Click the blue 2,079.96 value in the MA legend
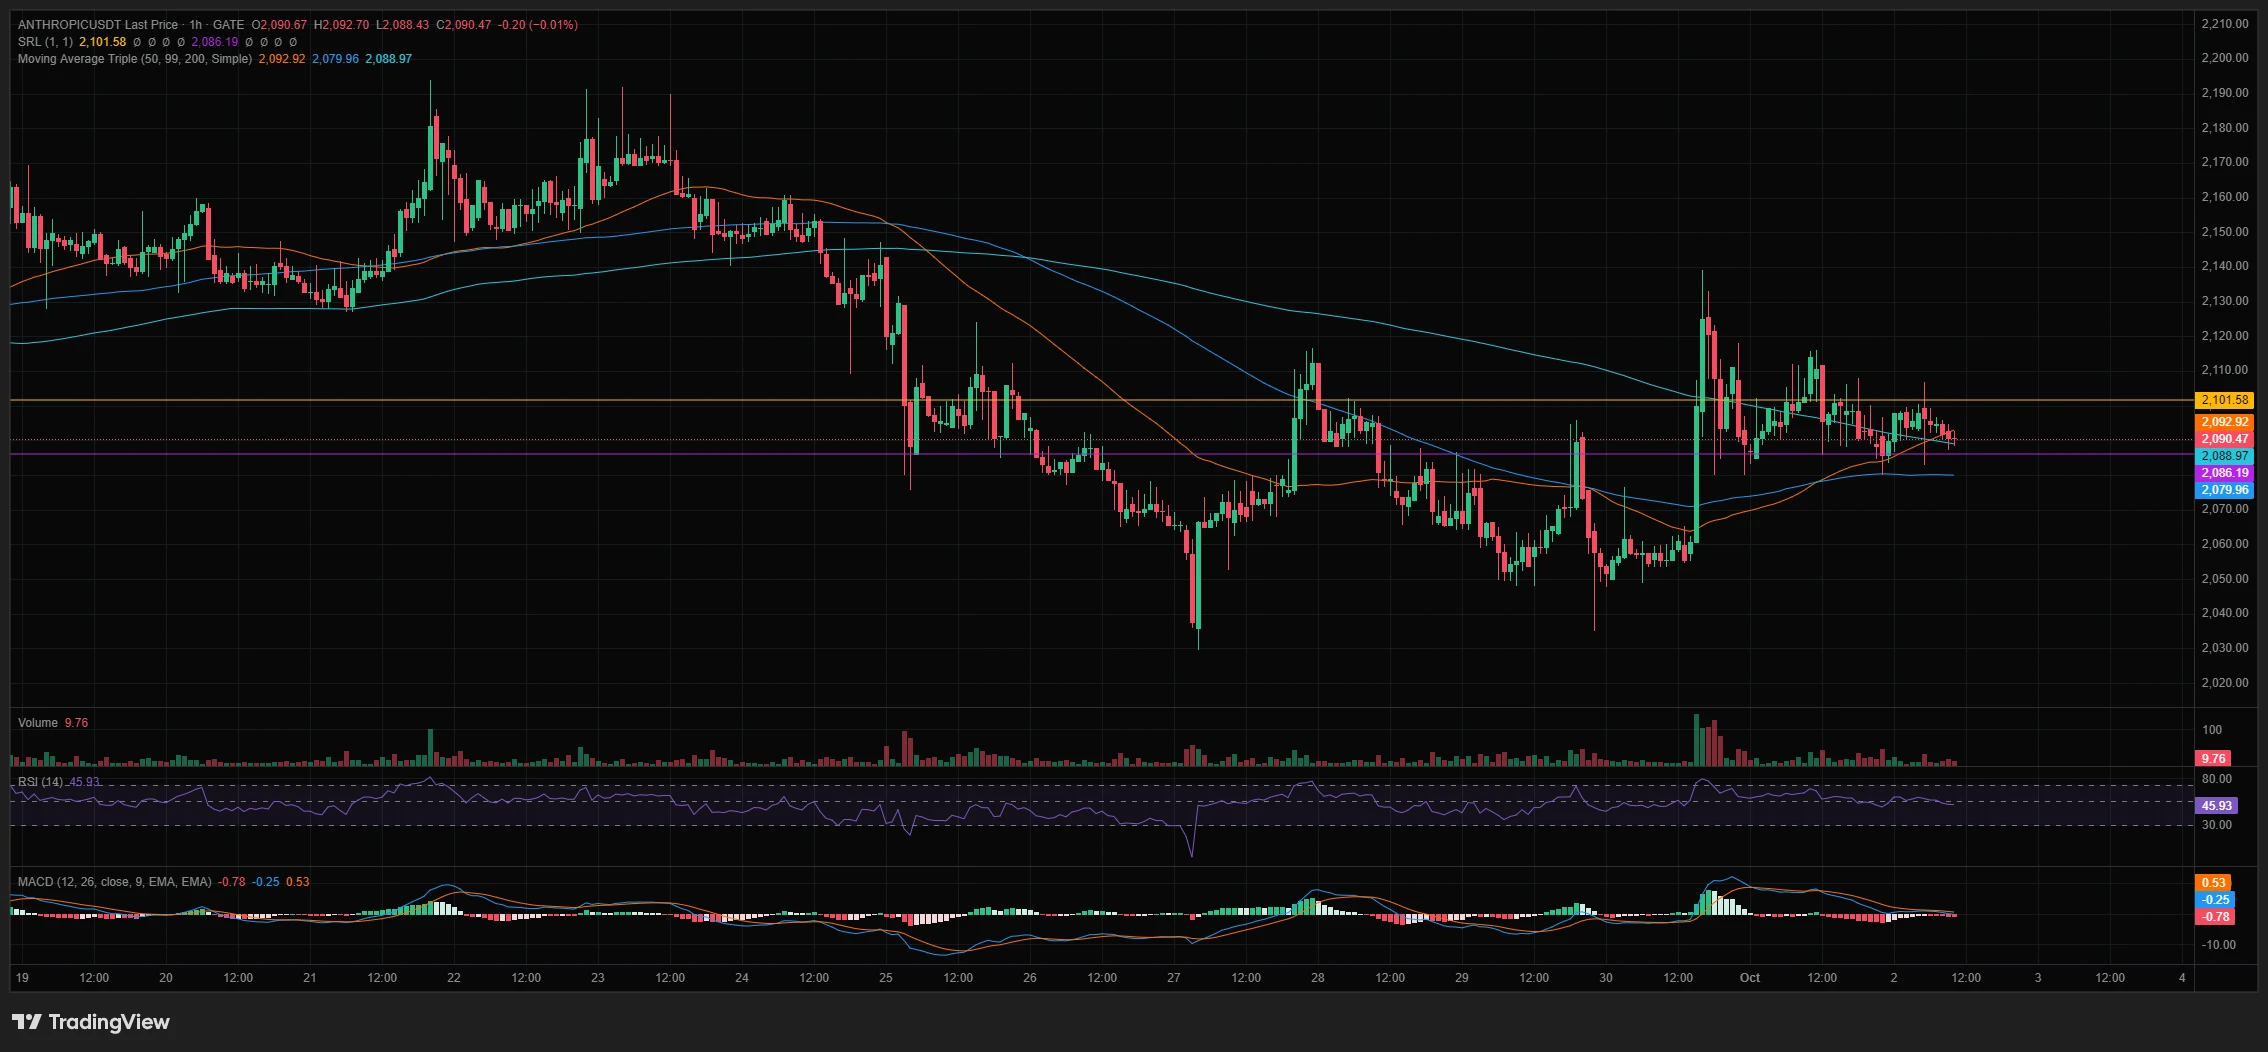This screenshot has width=2268, height=1052. 335,59
